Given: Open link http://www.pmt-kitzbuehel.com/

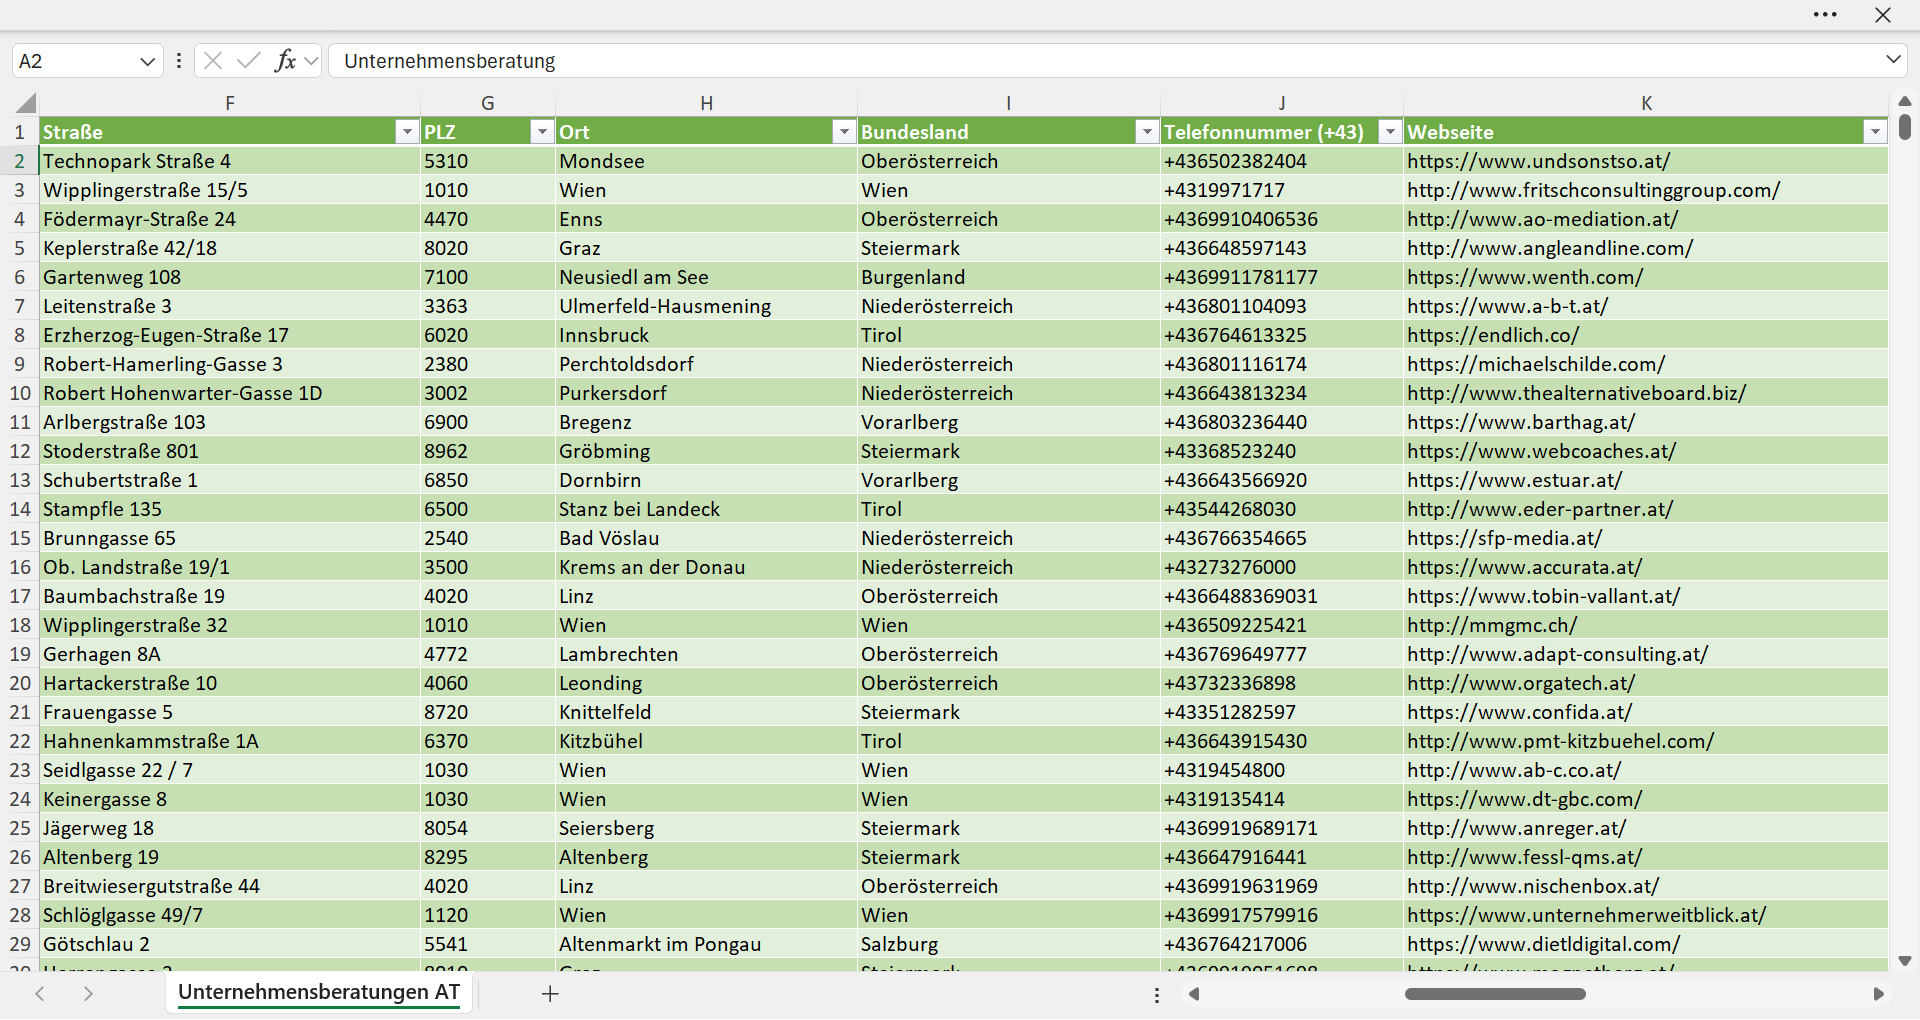Looking at the screenshot, I should [1560, 741].
